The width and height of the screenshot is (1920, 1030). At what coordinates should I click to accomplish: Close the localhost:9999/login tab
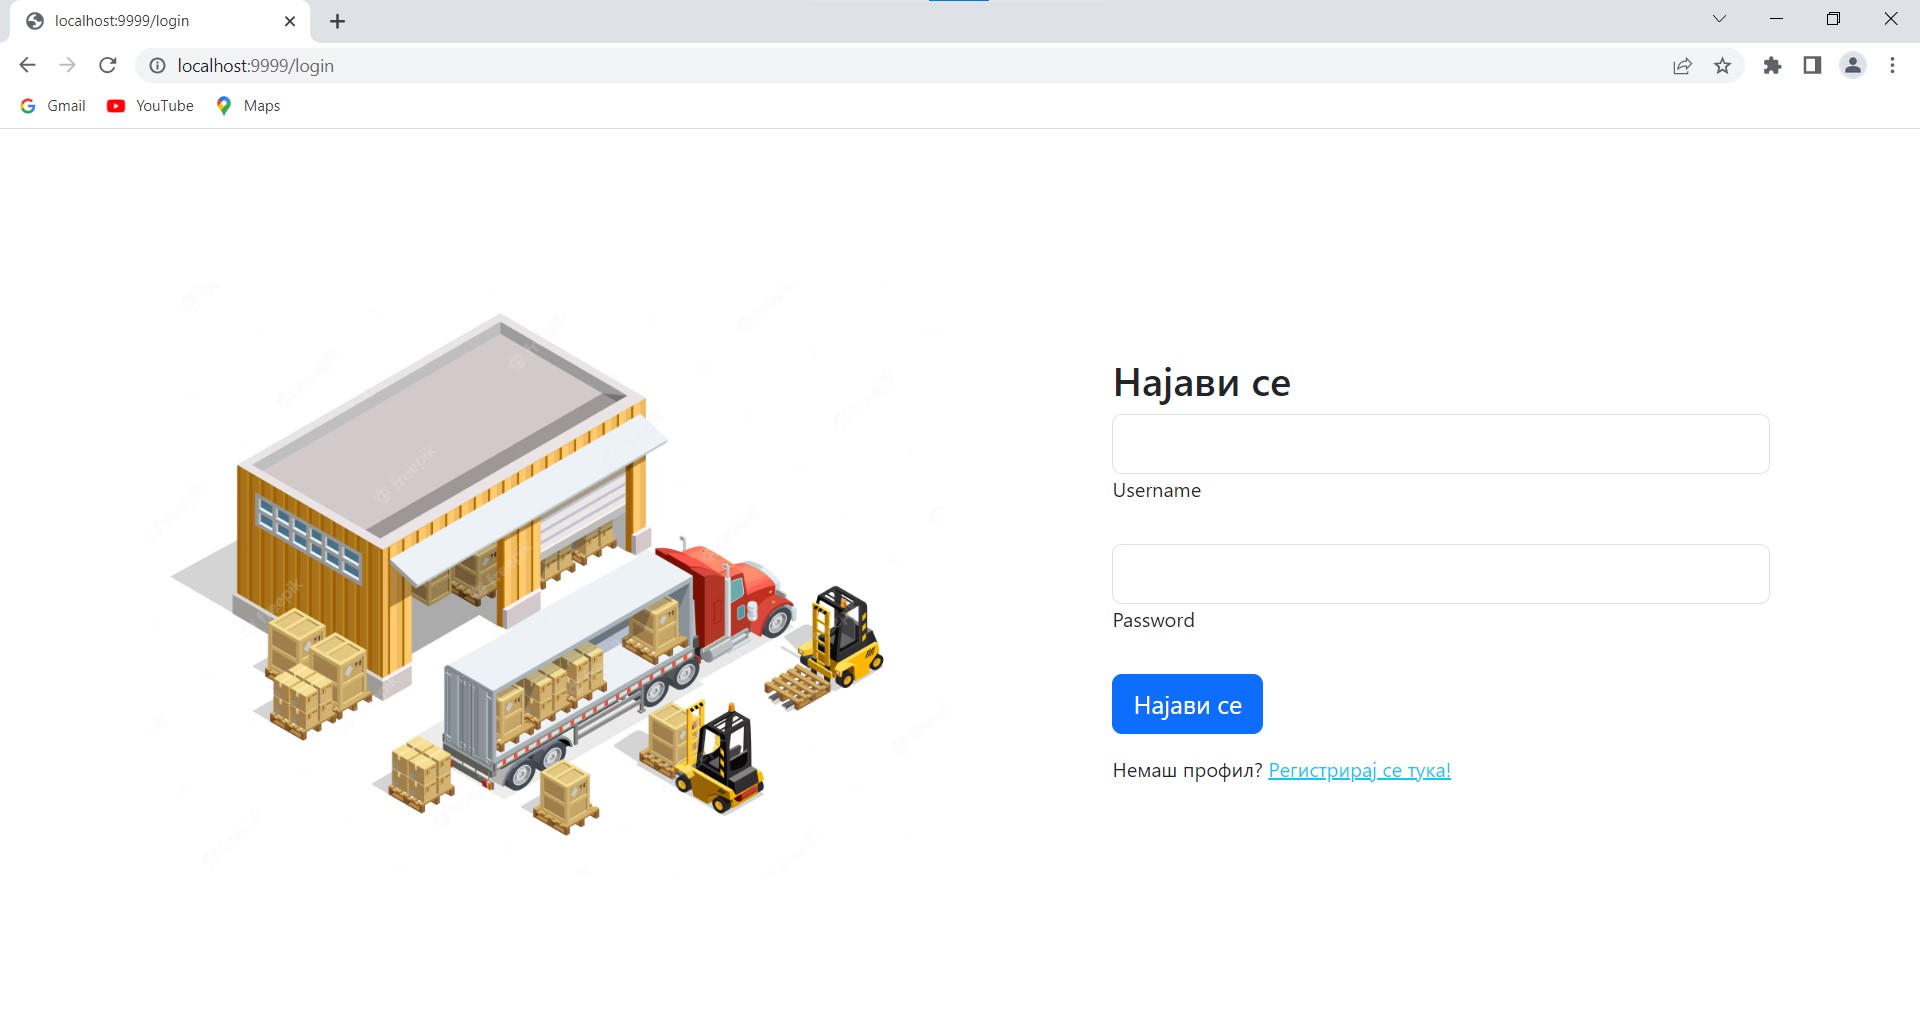tap(290, 21)
